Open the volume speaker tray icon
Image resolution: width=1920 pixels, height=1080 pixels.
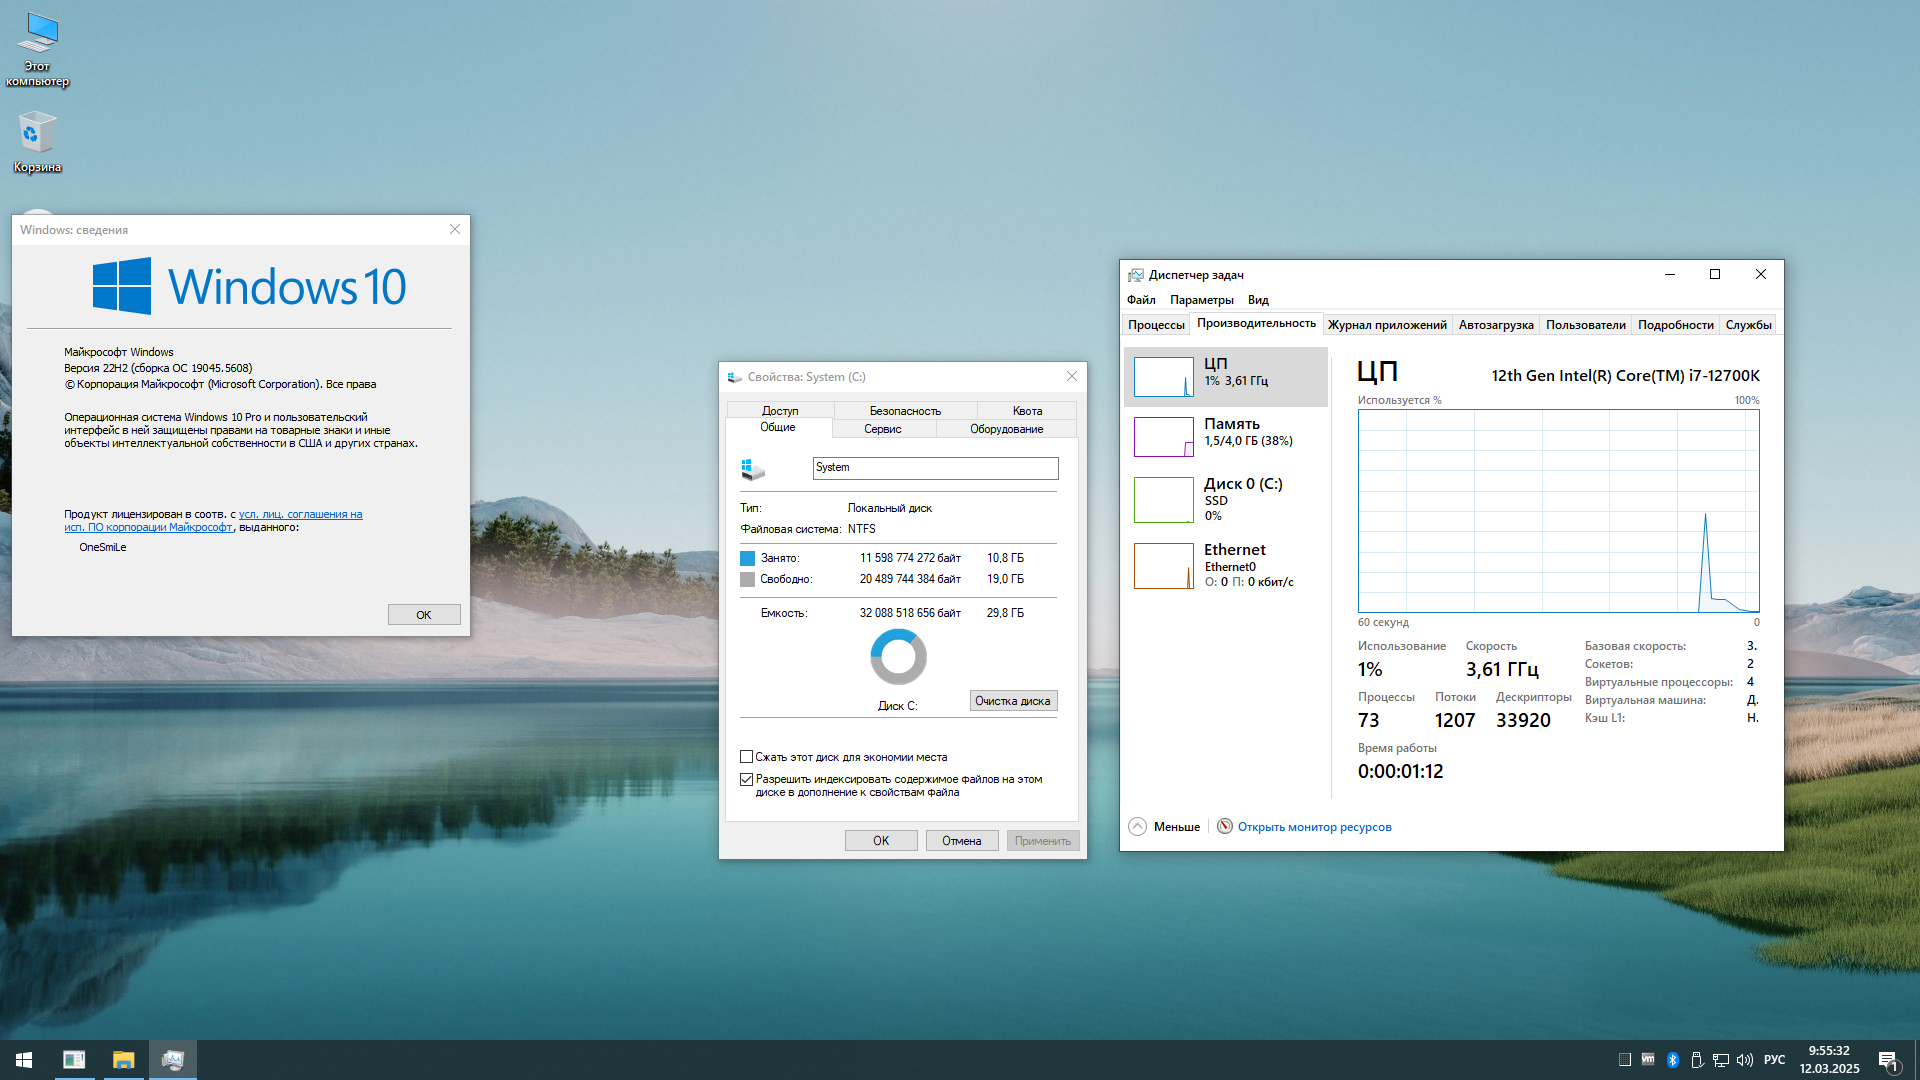(1745, 1060)
